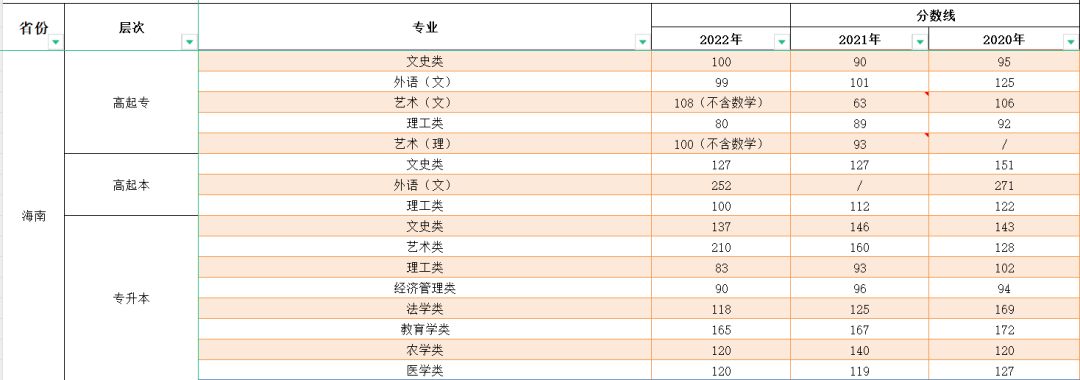Open the 专业 column filter dropdown
This screenshot has height=380, width=1080.
(x=643, y=42)
